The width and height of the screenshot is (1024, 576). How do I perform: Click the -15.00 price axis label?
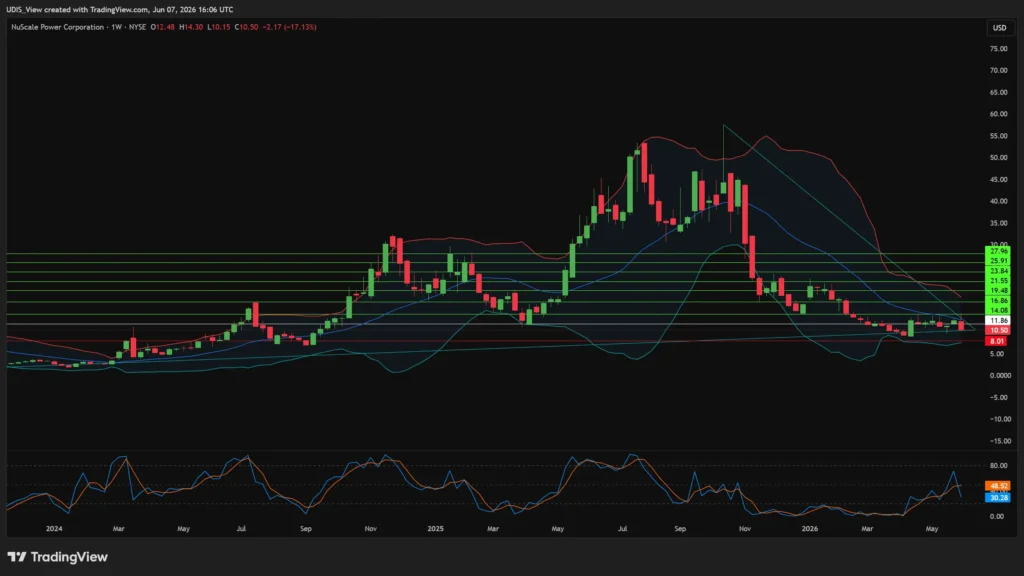coord(999,441)
